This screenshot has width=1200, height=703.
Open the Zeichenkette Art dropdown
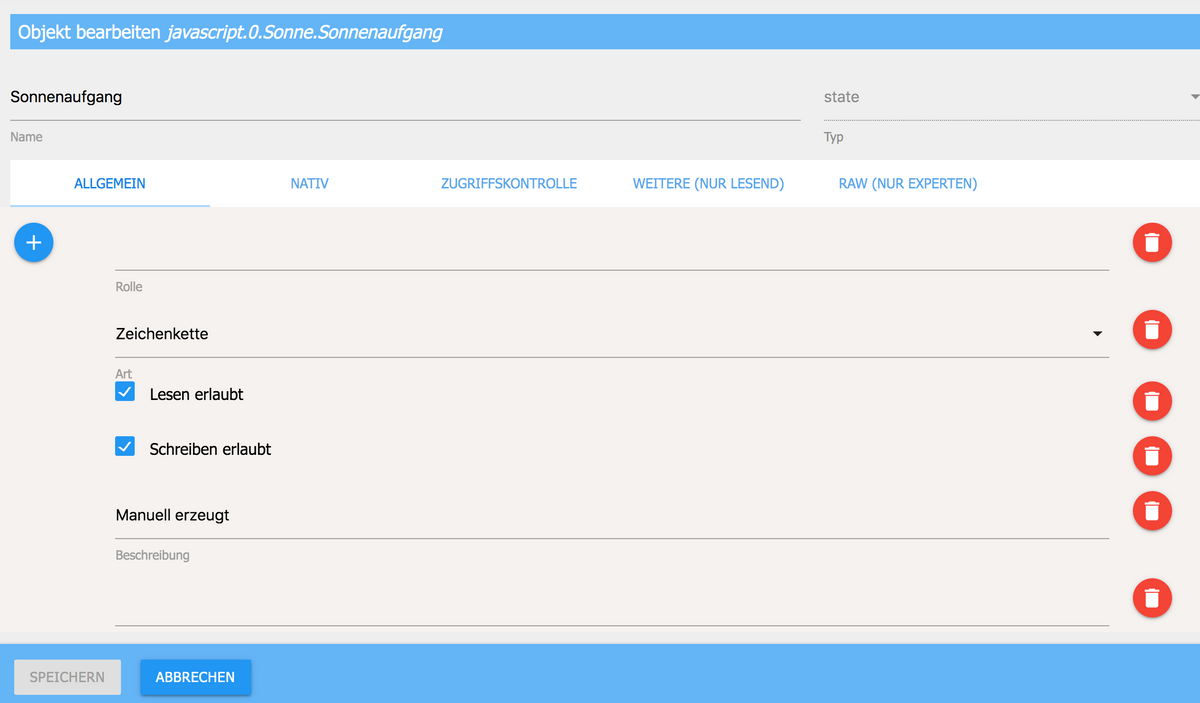coord(612,334)
